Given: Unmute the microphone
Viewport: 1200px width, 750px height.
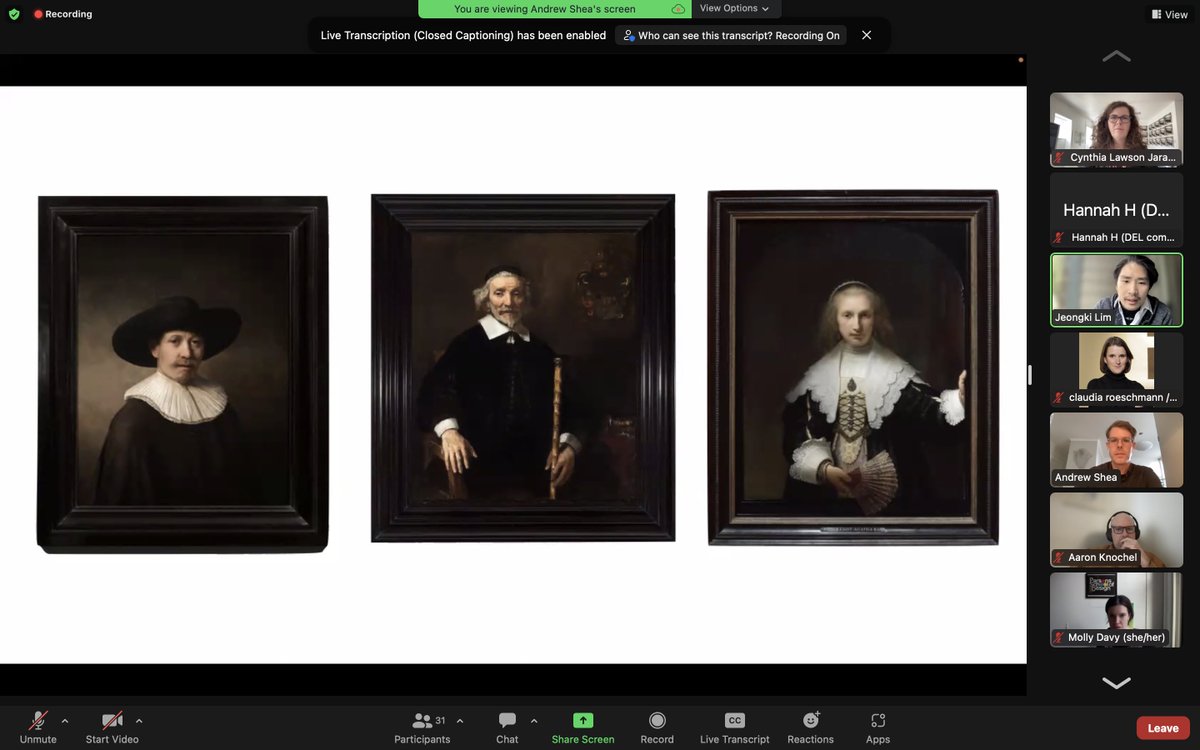Looking at the screenshot, I should click(38, 727).
